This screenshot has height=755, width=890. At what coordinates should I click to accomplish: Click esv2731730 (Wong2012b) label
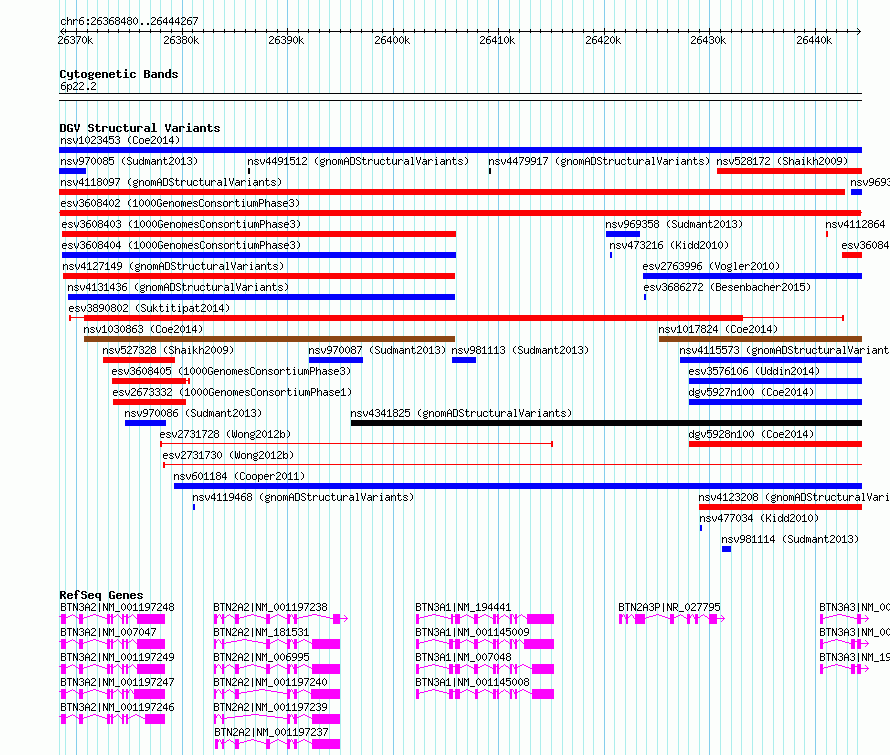[x=228, y=455]
